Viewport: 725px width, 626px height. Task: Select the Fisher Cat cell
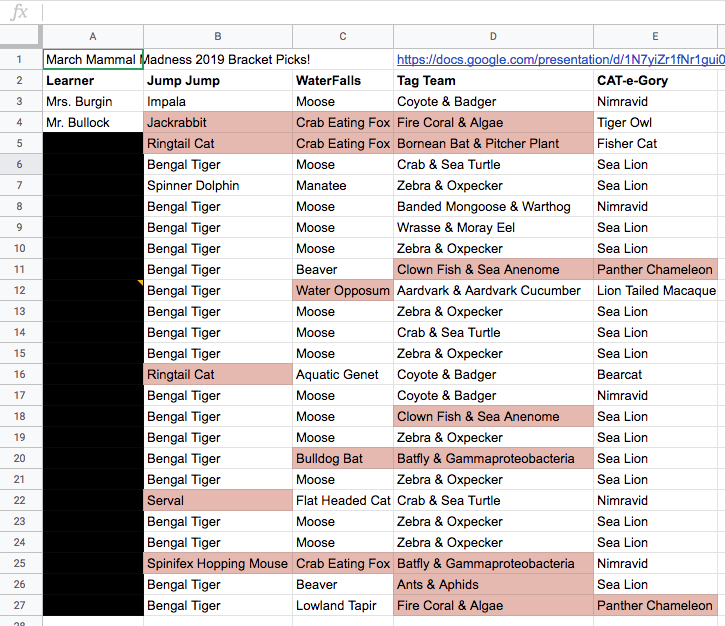point(655,143)
